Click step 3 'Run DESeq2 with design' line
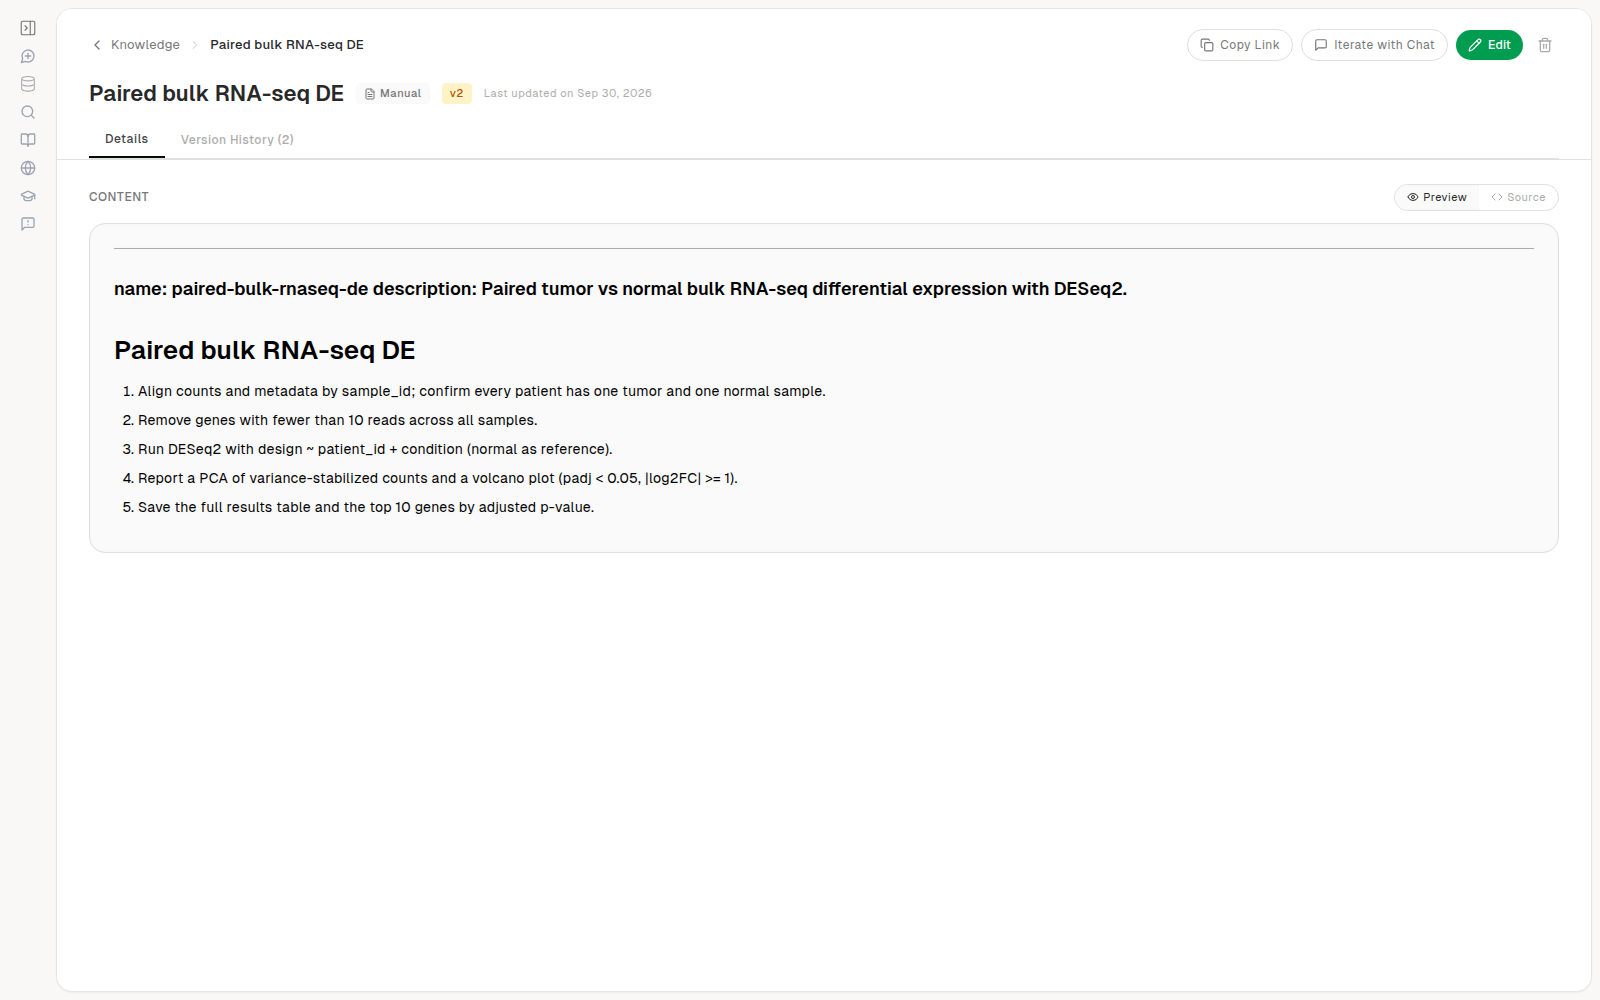This screenshot has width=1600, height=1000. pyautogui.click(x=375, y=449)
